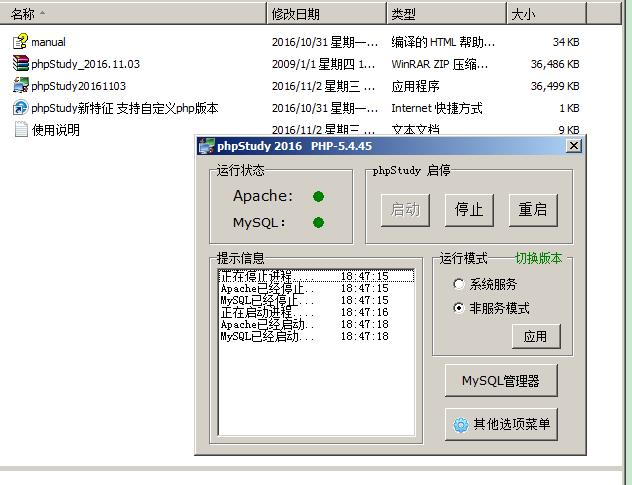
Task: Click the Internet shortcut icon for phpStudy新特征
Action: tap(20, 108)
